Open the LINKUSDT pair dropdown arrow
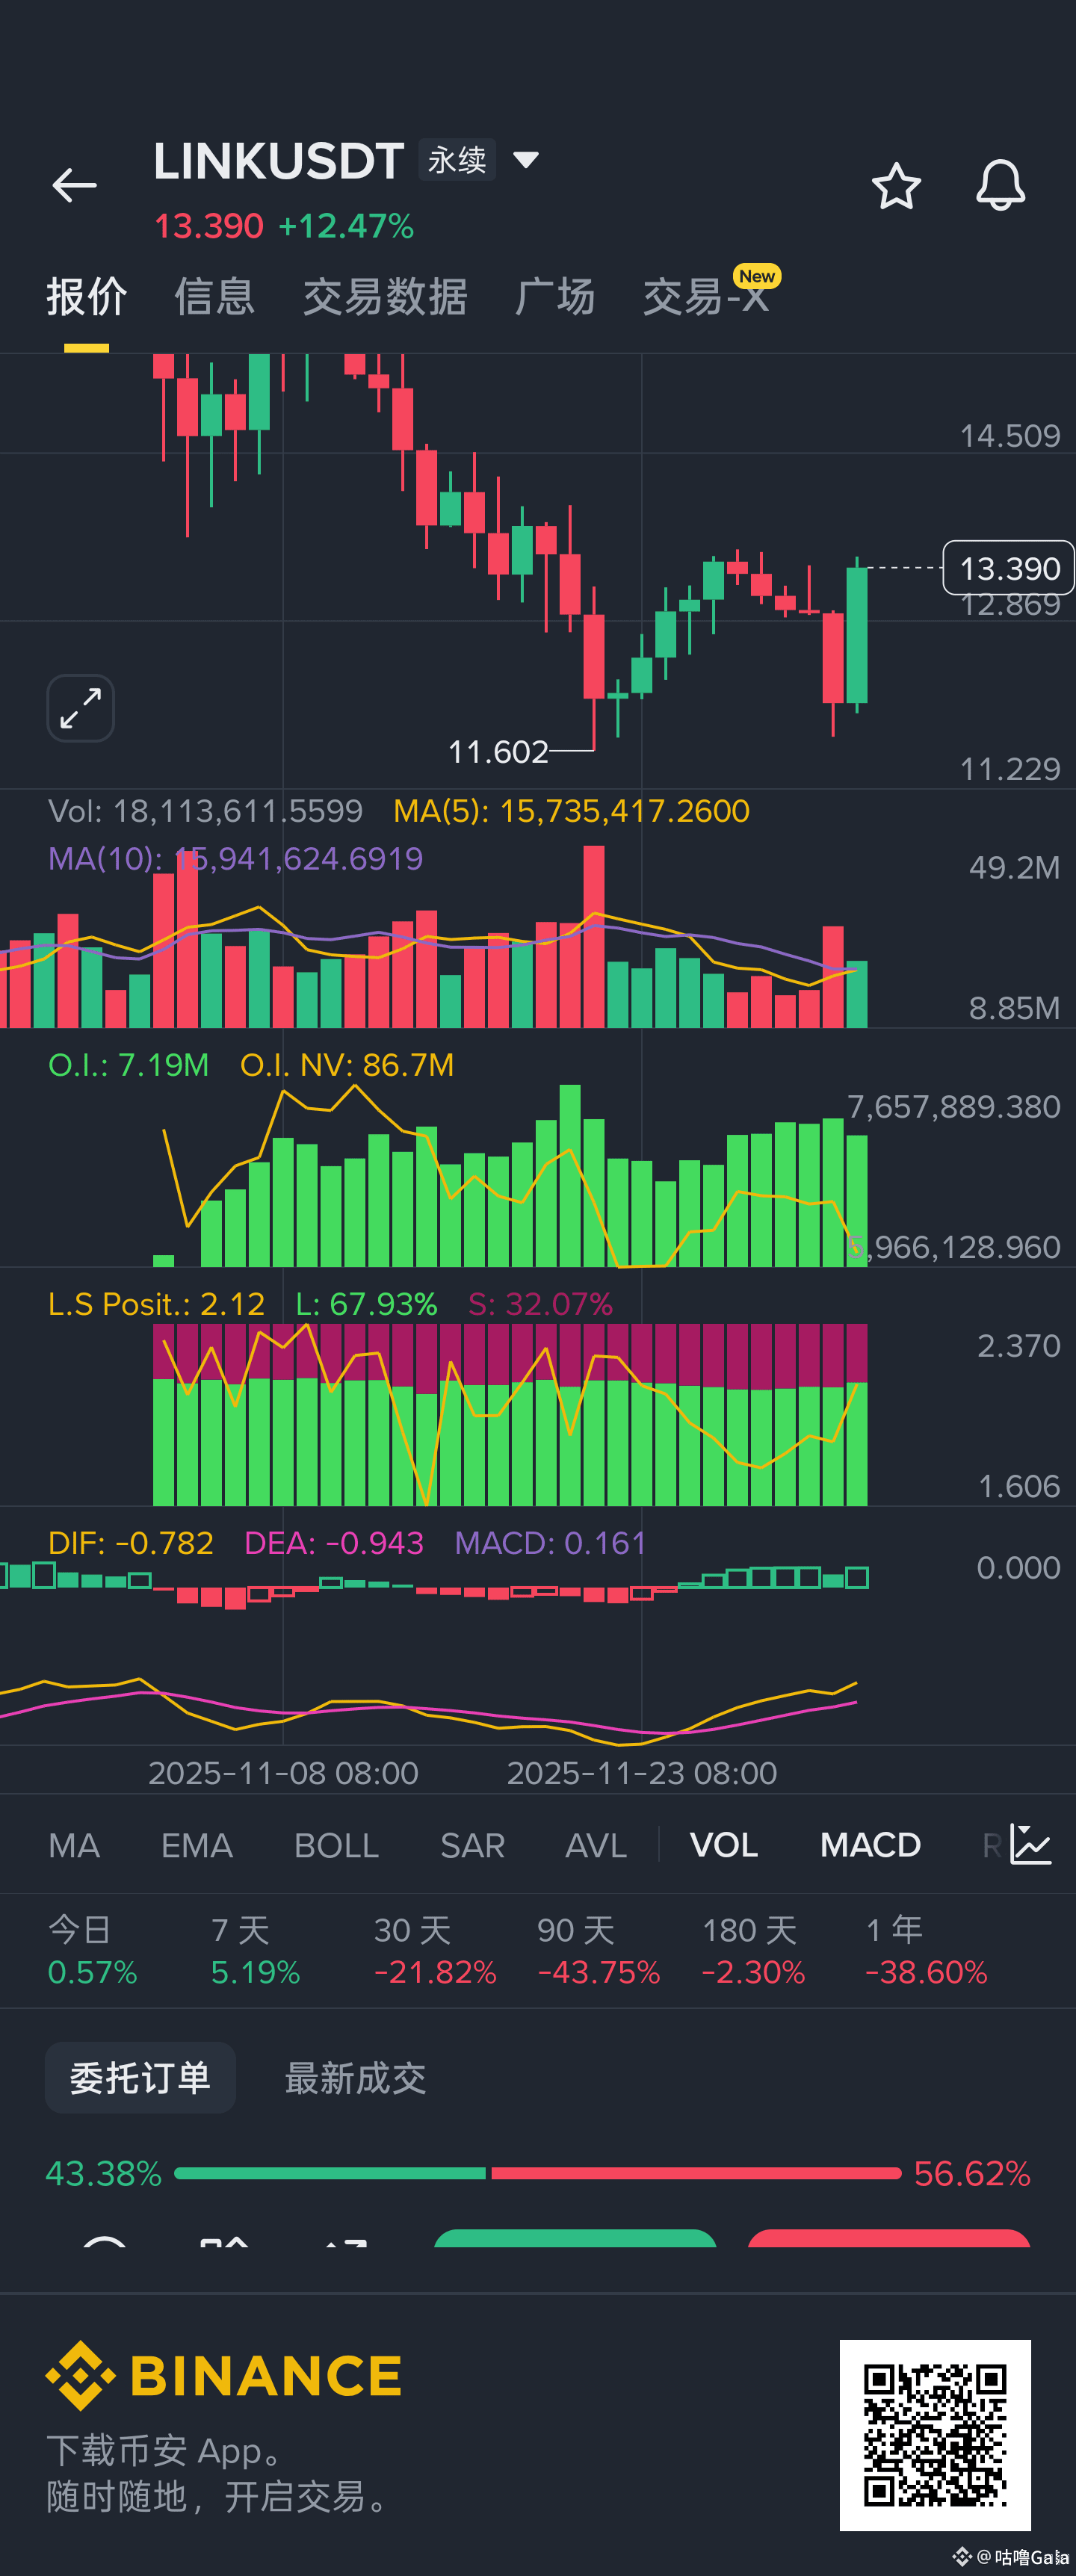Viewport: 1076px width, 2576px height. click(526, 160)
